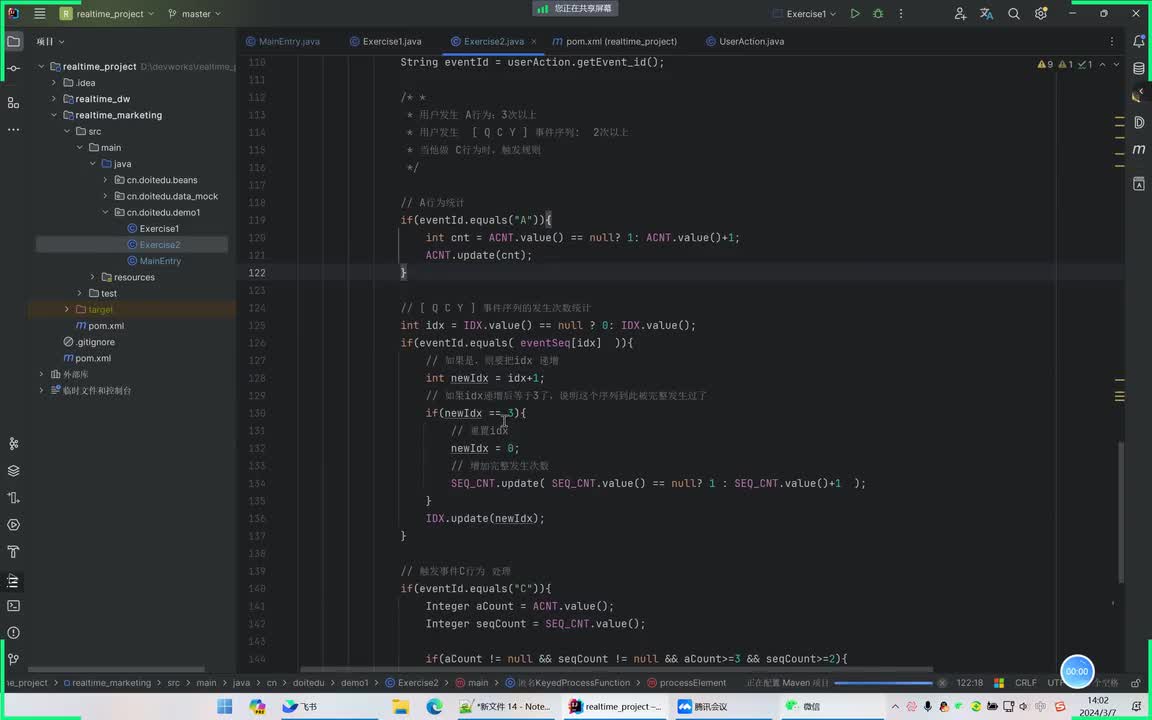The image size is (1152, 720).
Task: Click the Maven configuration progress bar
Action: tap(882, 683)
